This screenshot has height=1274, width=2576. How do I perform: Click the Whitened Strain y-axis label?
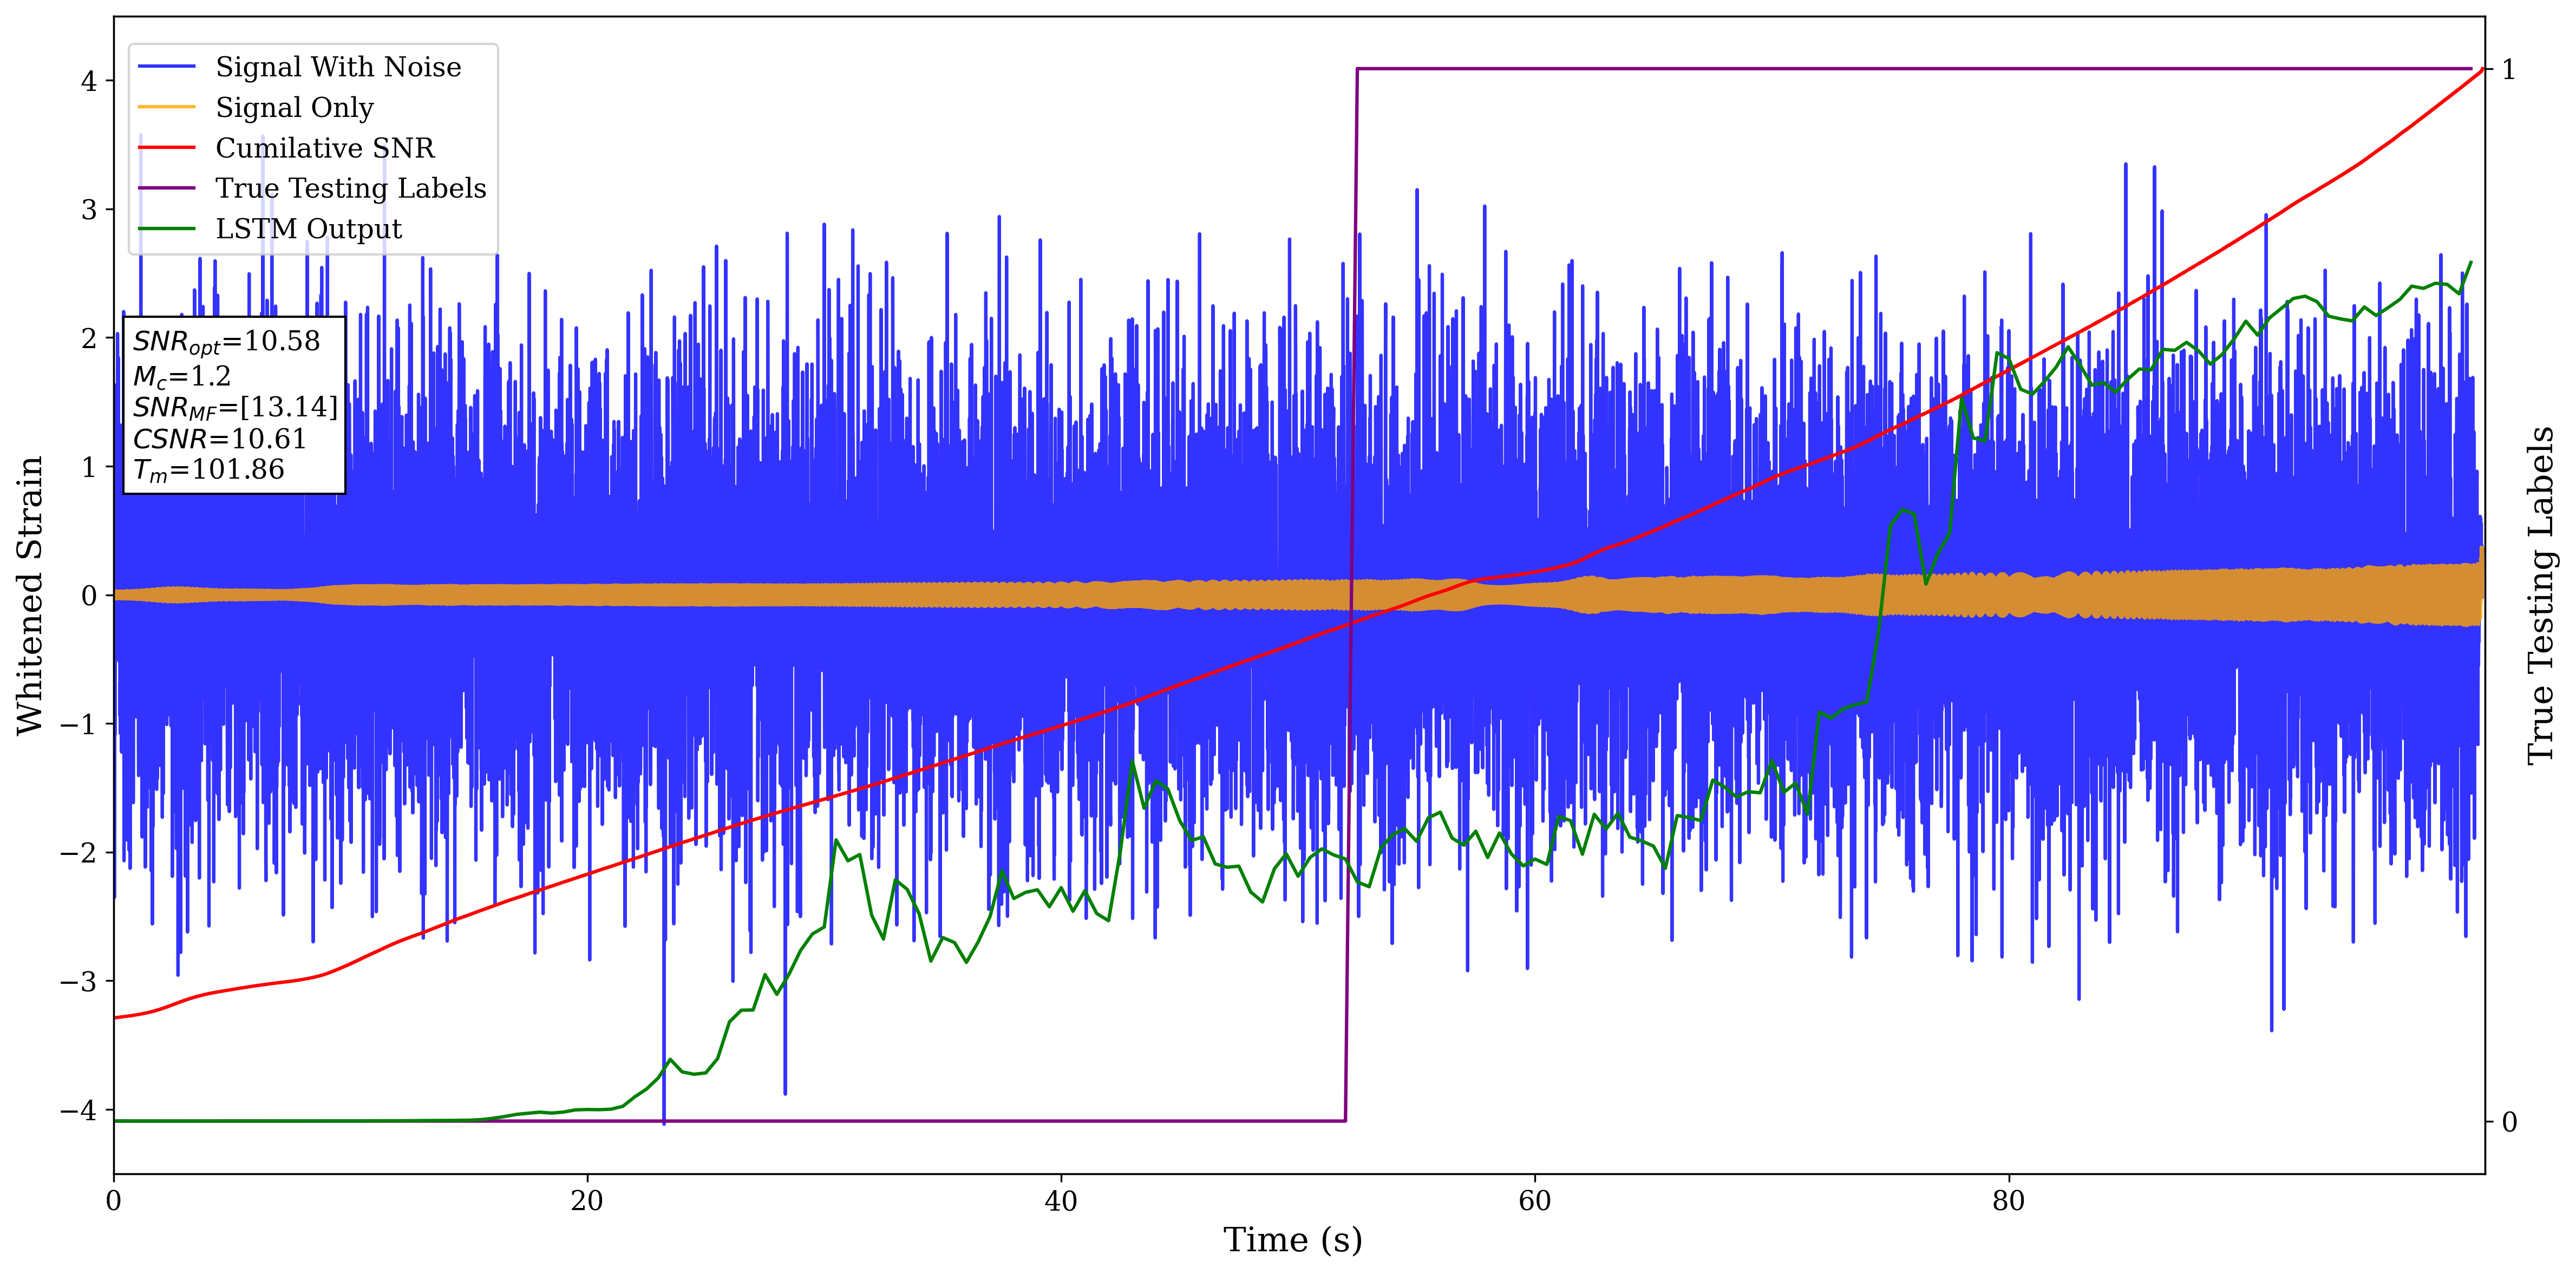(x=30, y=595)
